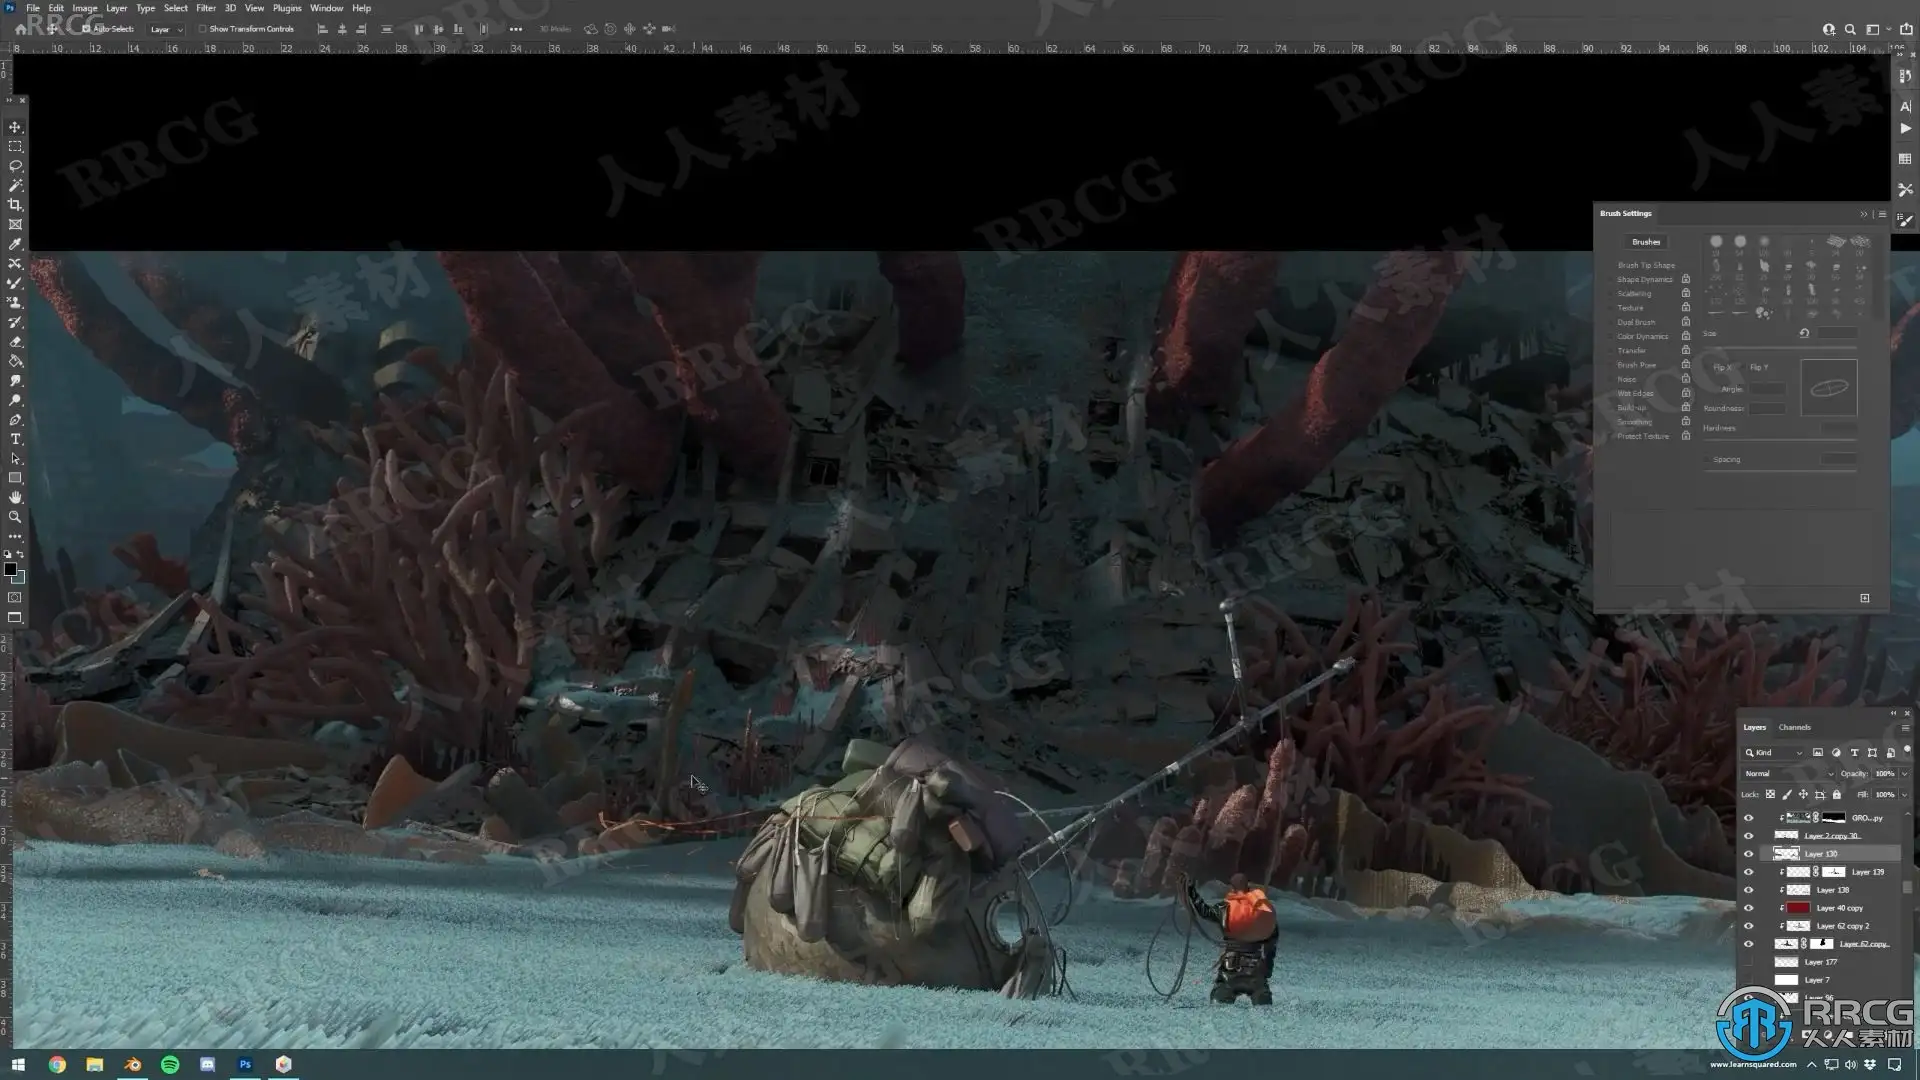Open the Filter menu
Viewport: 1920px width, 1080px height.
pyautogui.click(x=206, y=8)
